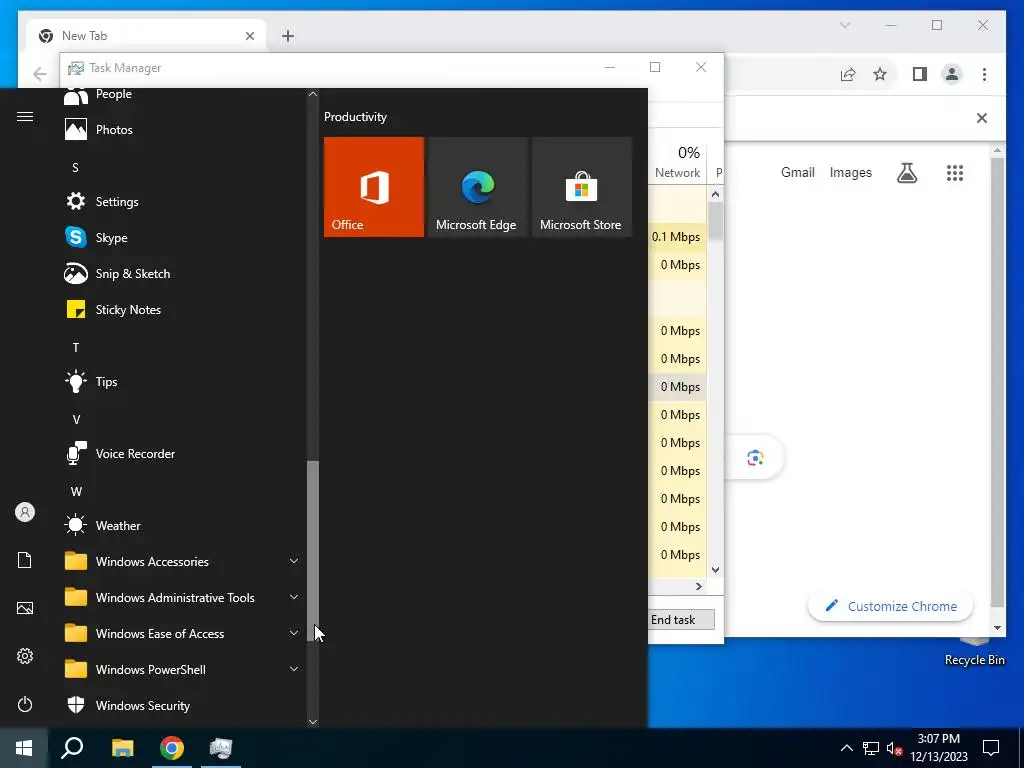Image resolution: width=1024 pixels, height=768 pixels.
Task: Launch Skype from the Start menu
Action: point(180,237)
